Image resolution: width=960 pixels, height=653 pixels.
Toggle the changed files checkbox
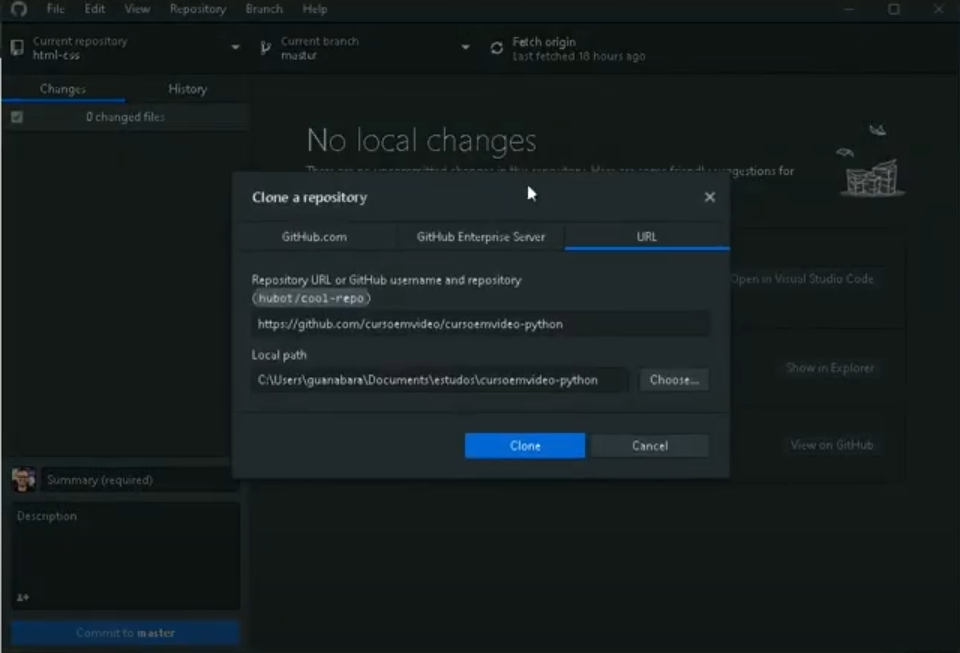click(x=17, y=117)
